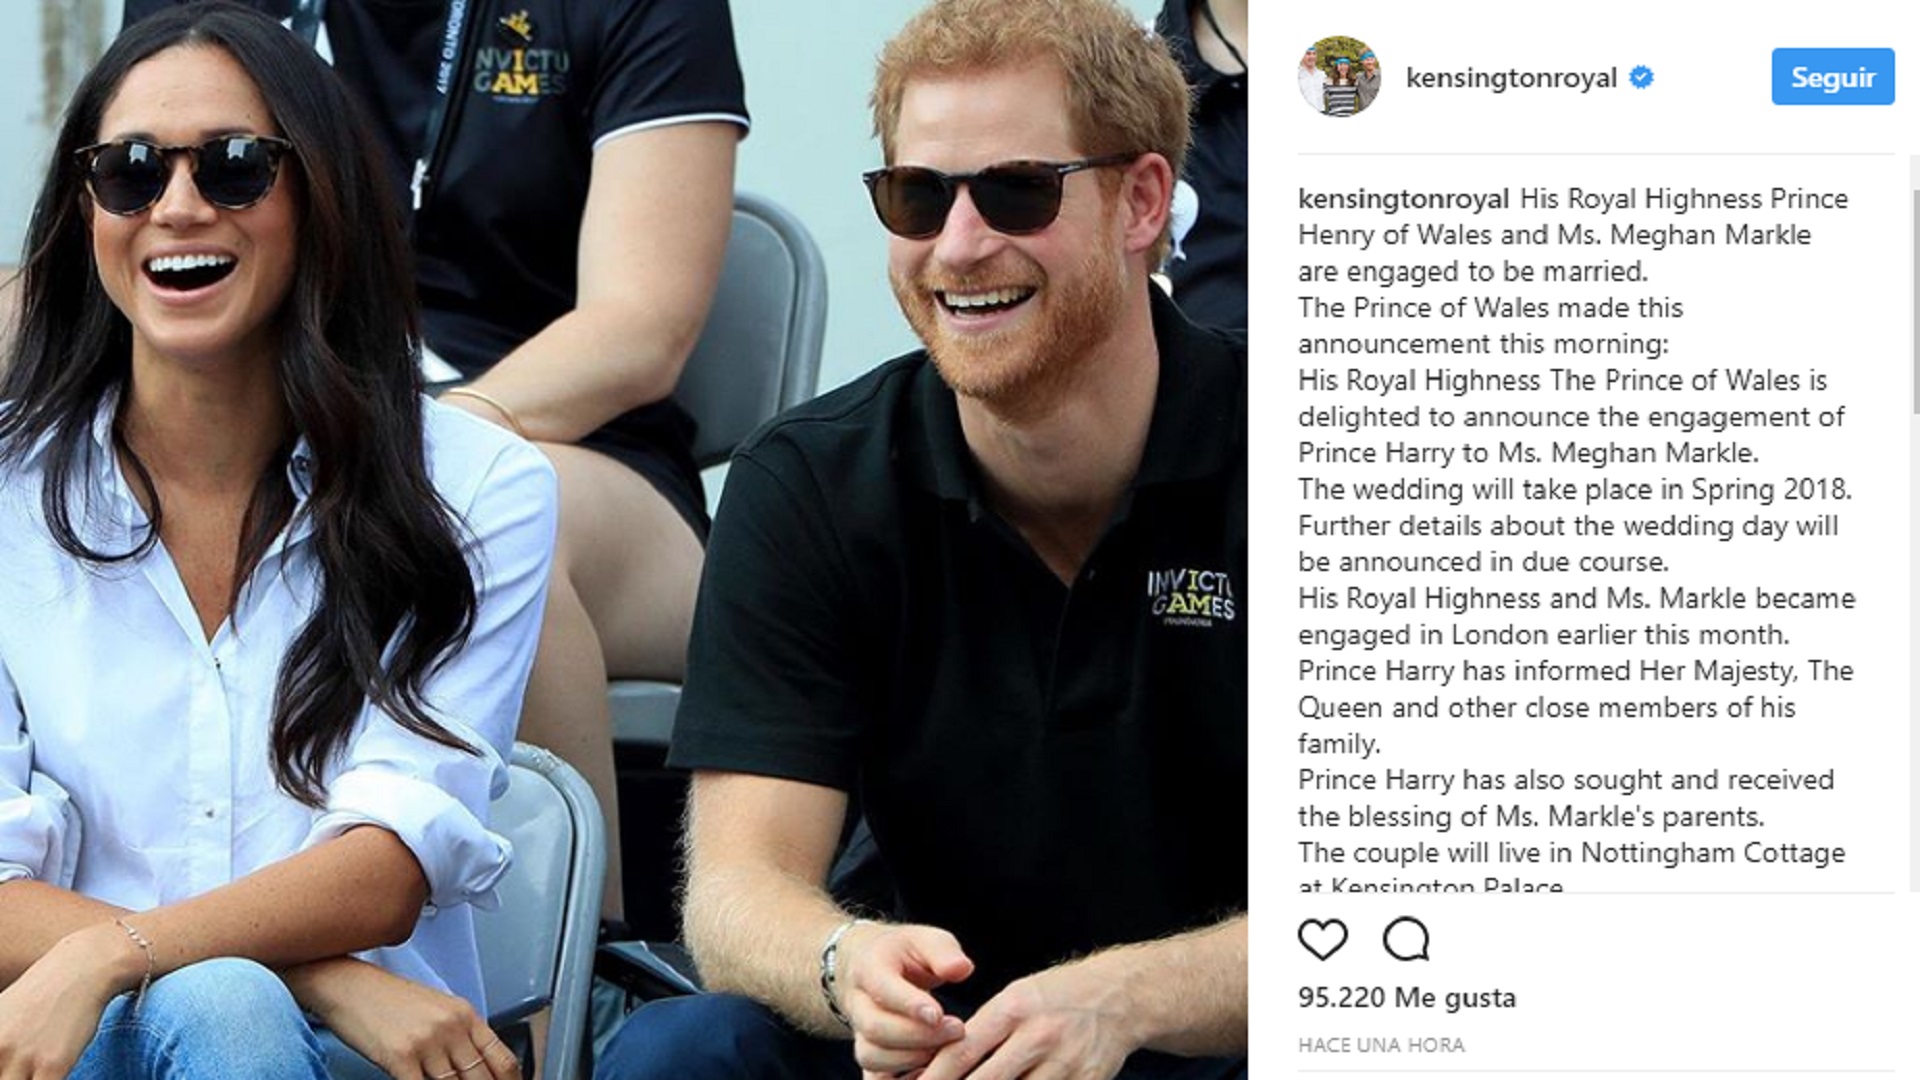
Task: Click the bold kensingtonroyal name in the caption
Action: pos(1403,199)
